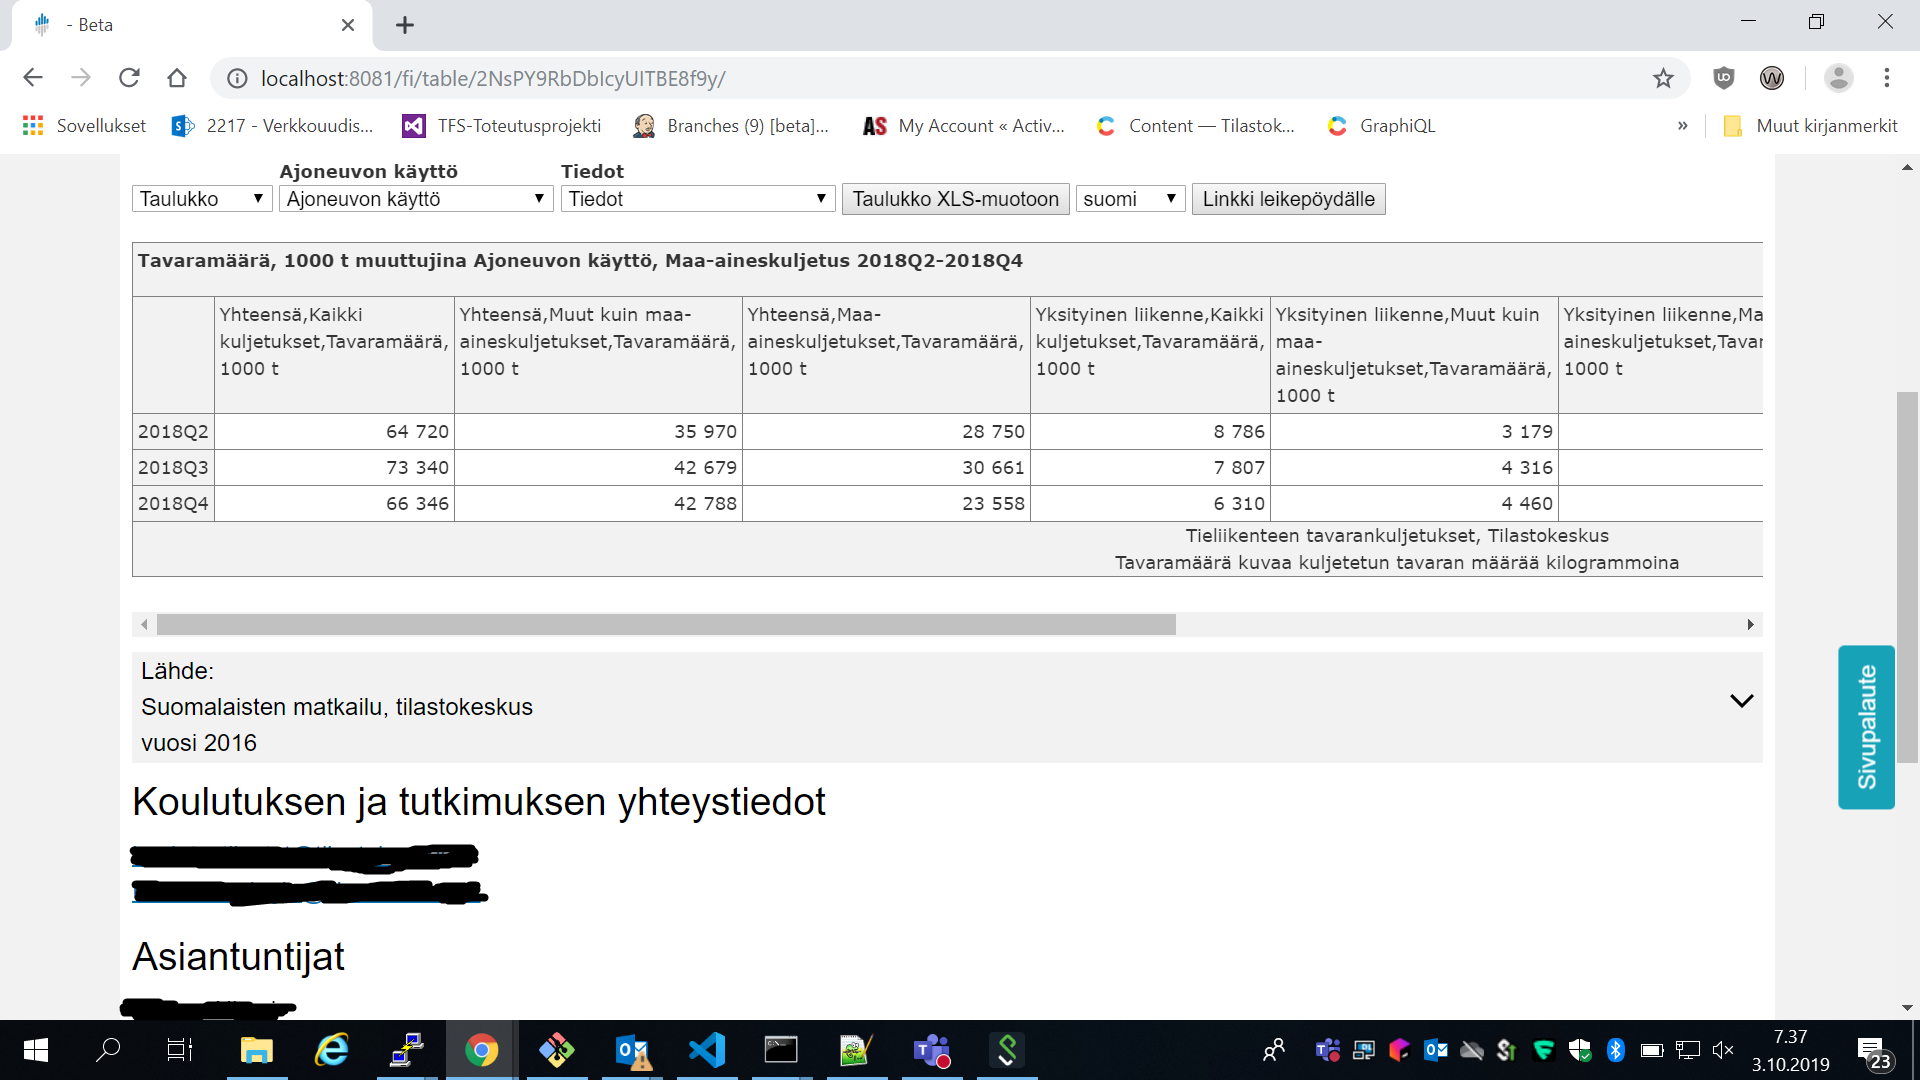Open the GraphiQL bookmark
This screenshot has width=1920, height=1080.
coord(1381,126)
